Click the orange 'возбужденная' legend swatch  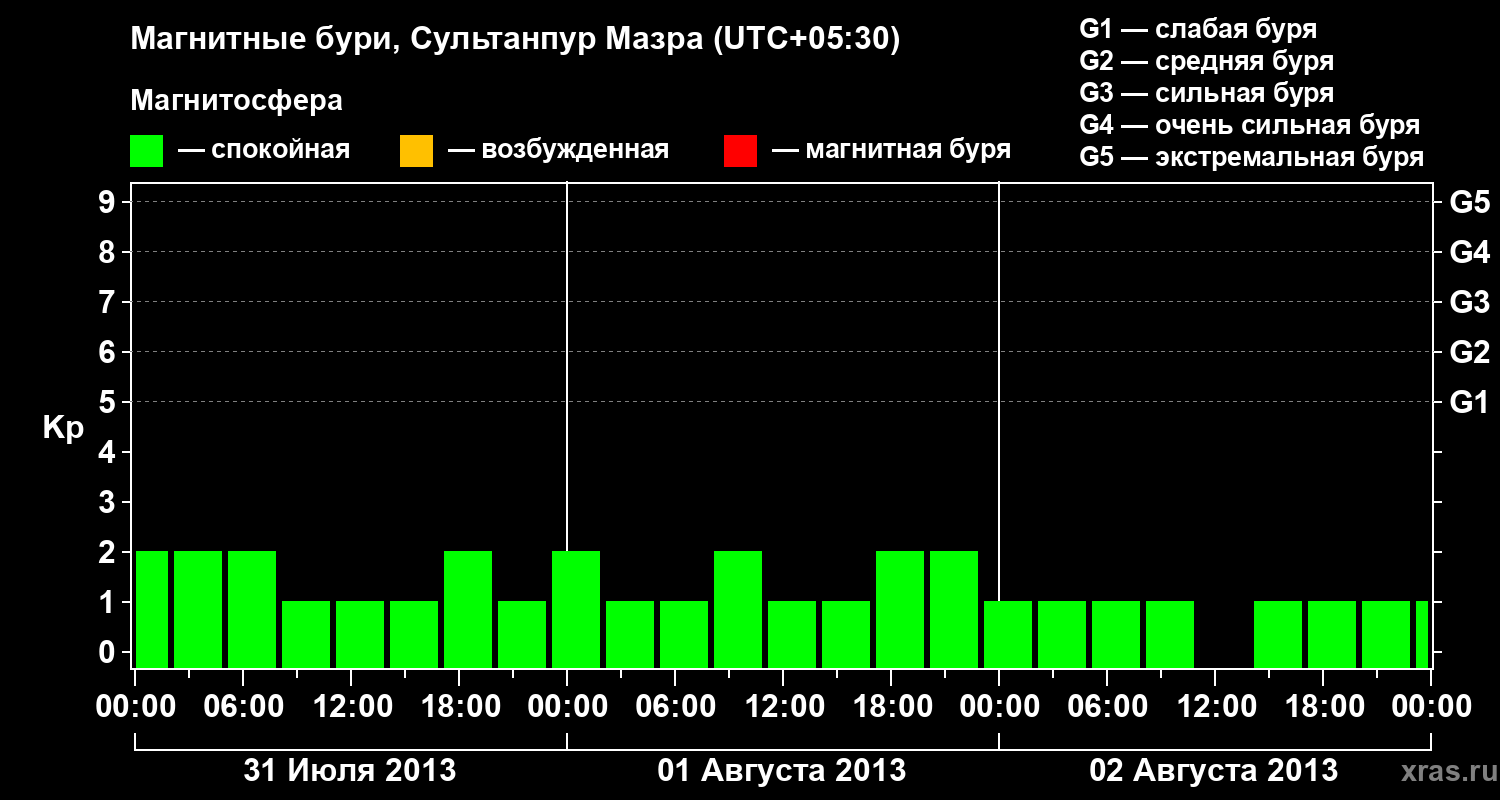(416, 151)
